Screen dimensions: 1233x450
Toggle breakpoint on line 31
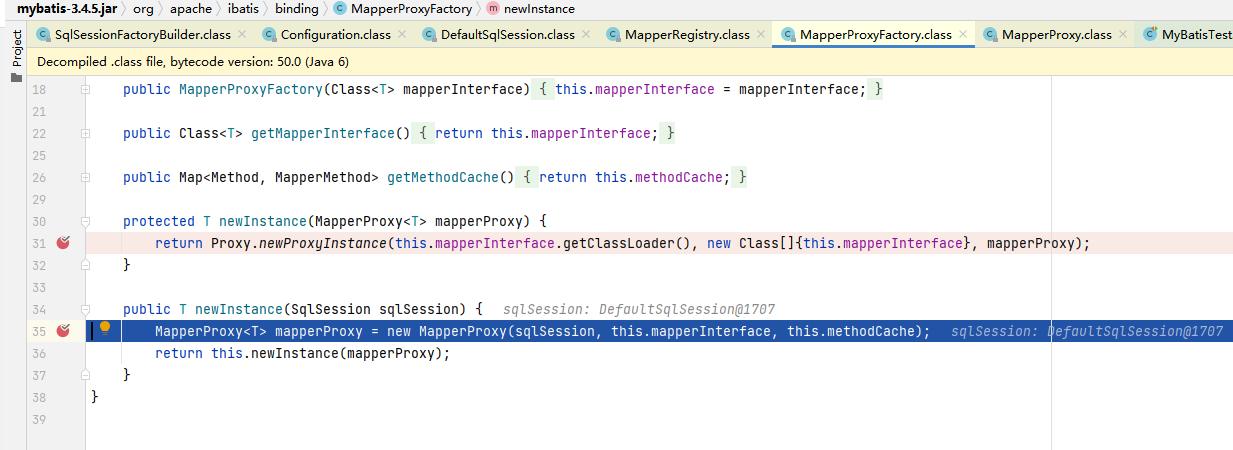(63, 243)
